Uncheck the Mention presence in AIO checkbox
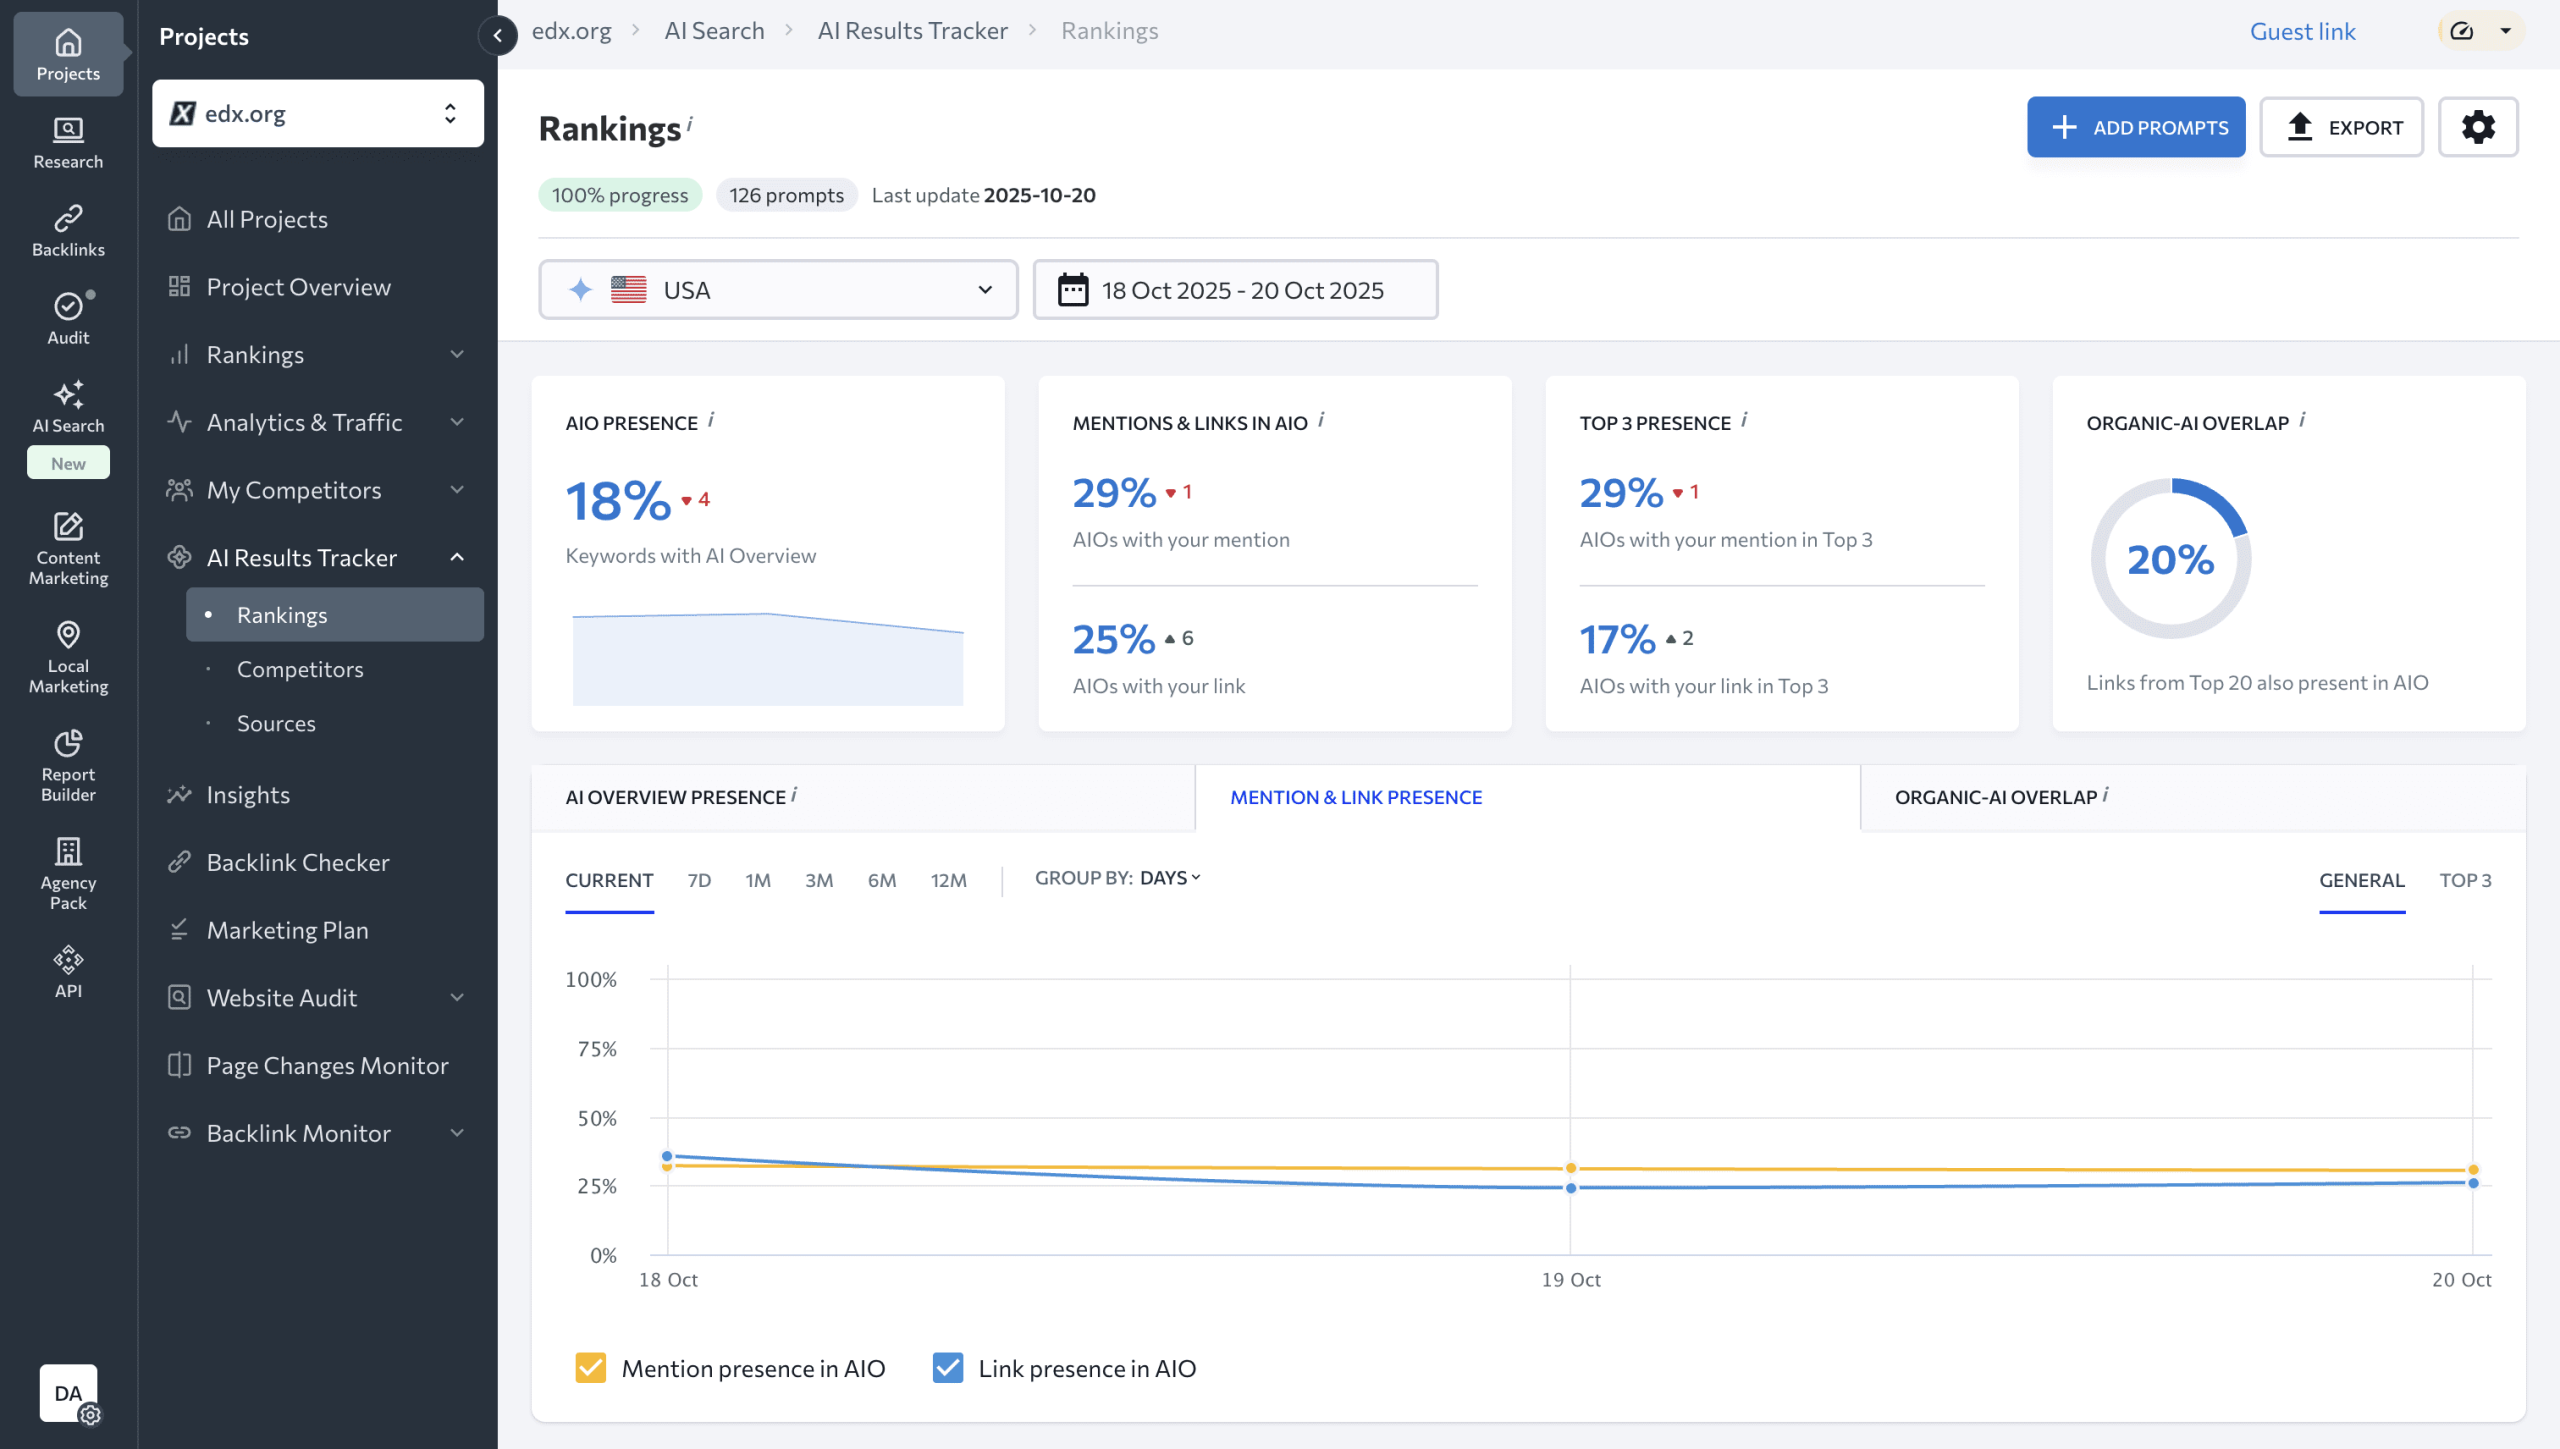2560x1449 pixels. coord(591,1368)
